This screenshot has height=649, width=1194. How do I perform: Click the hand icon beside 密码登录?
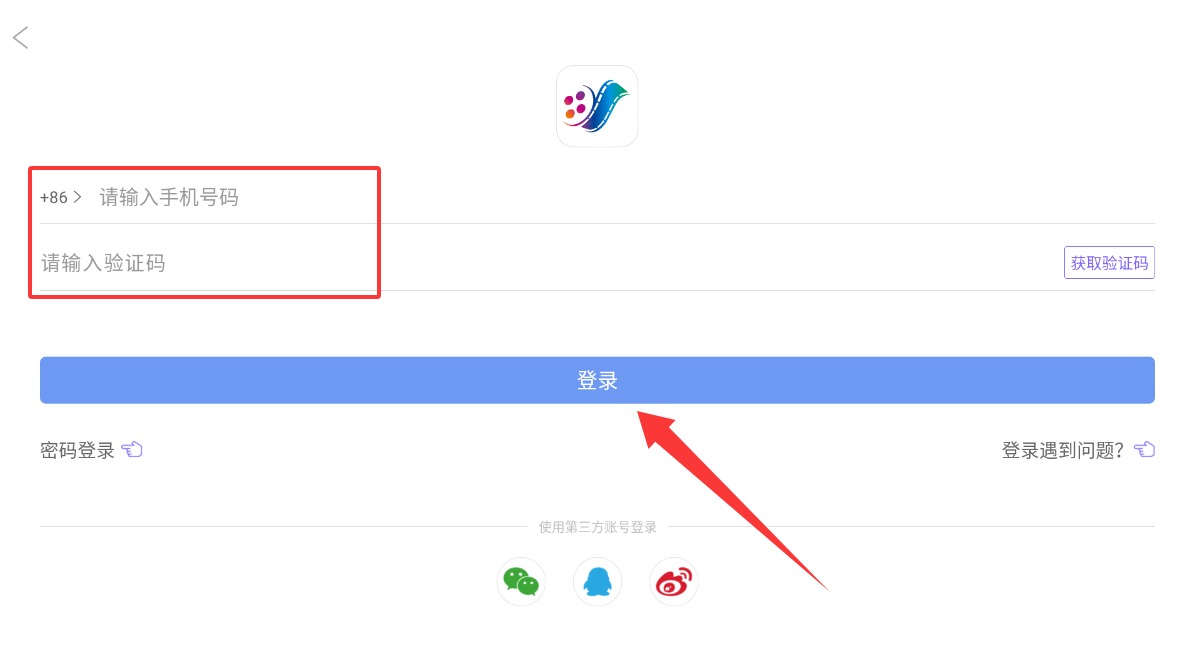point(132,449)
